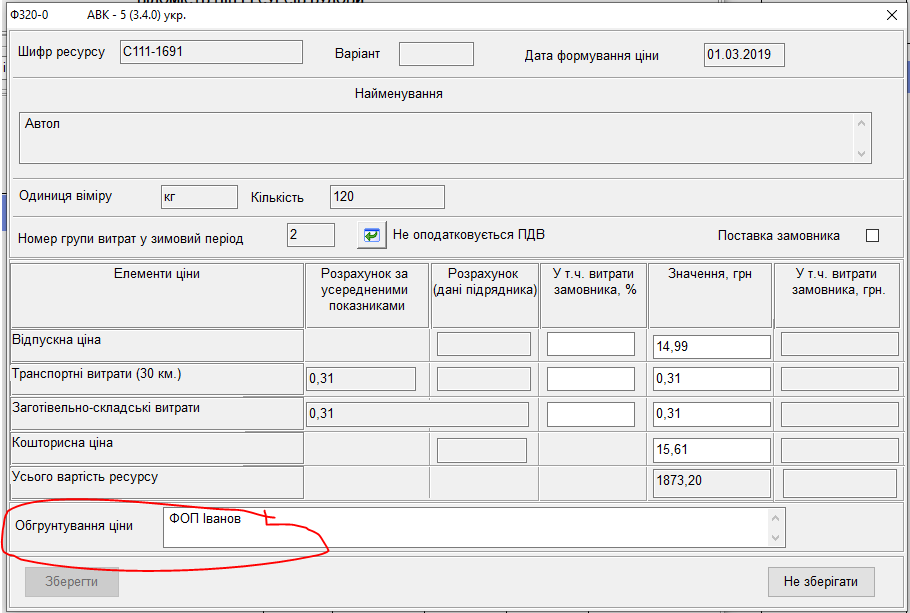Click the Відпускна ціна customer percent field

(x=591, y=344)
